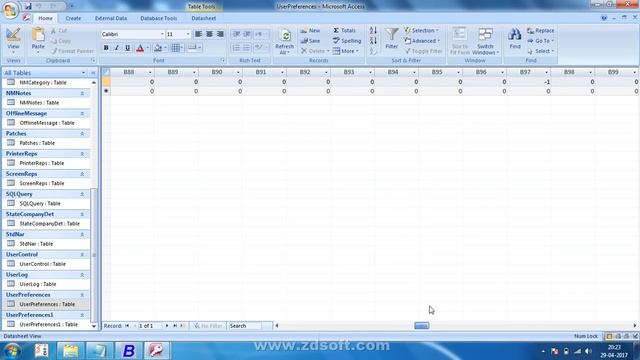Open the Selection filter dropdown
This screenshot has height=360, width=640.
422,31
